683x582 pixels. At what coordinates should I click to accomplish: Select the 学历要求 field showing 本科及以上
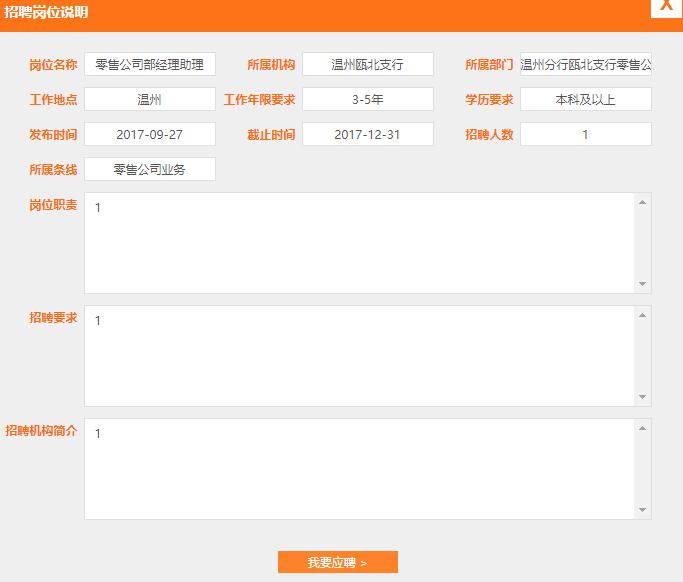pos(585,100)
